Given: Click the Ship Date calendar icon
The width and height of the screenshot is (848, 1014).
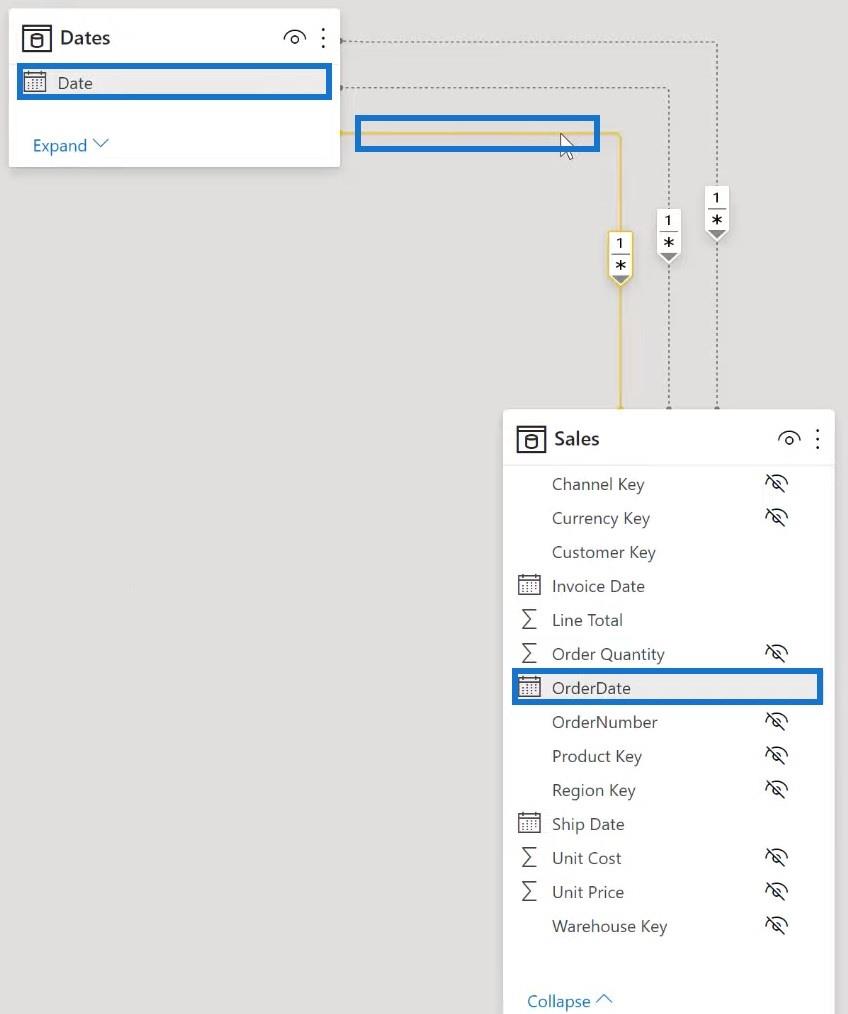Looking at the screenshot, I should point(529,823).
